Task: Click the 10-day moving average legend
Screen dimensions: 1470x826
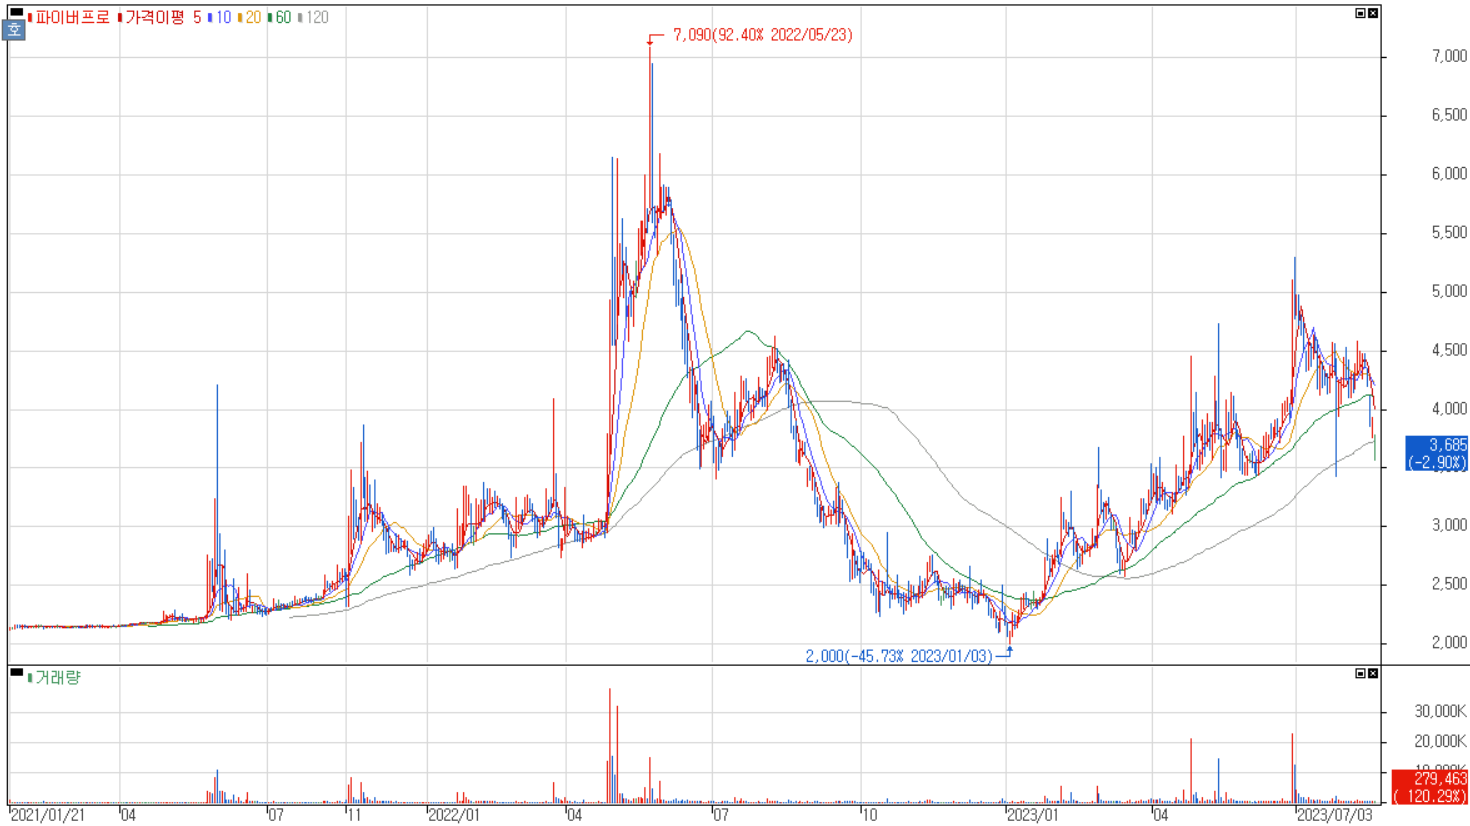Action: (x=220, y=17)
